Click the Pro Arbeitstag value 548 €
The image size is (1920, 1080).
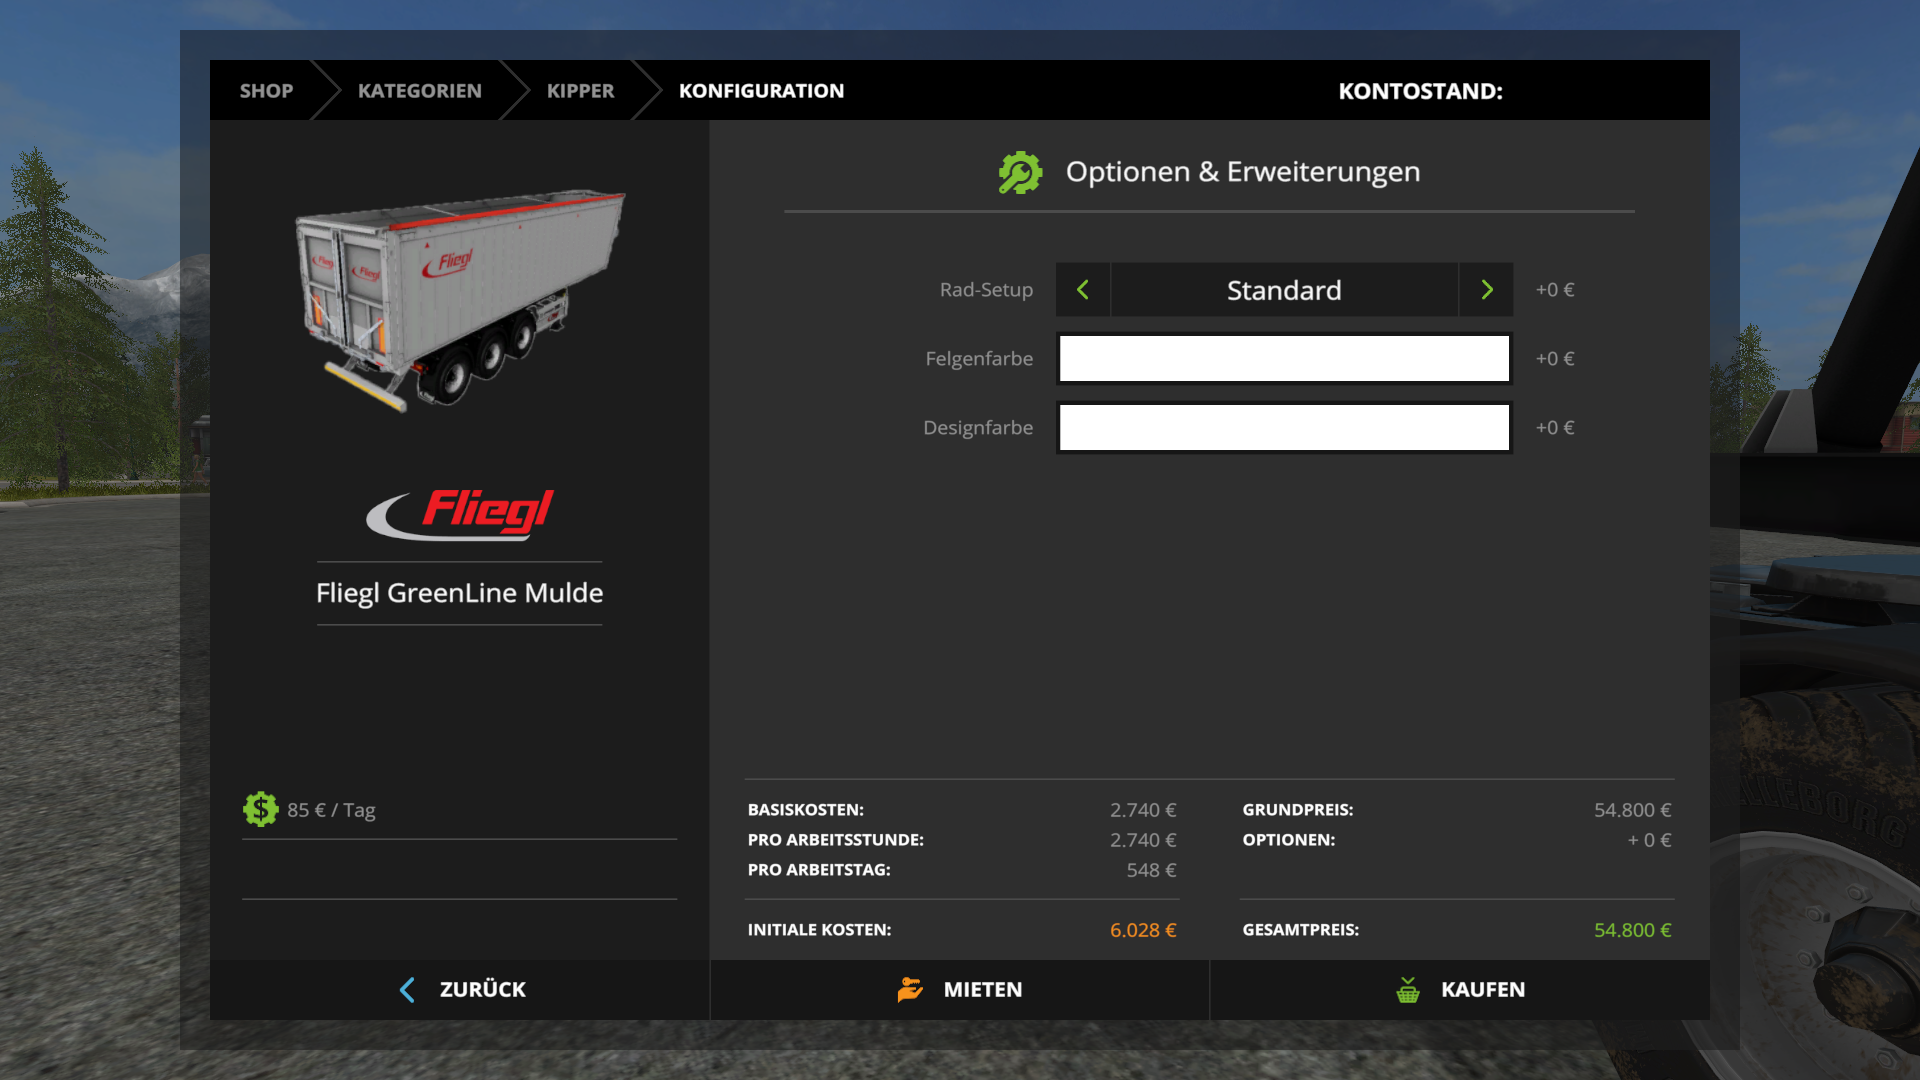click(1152, 870)
